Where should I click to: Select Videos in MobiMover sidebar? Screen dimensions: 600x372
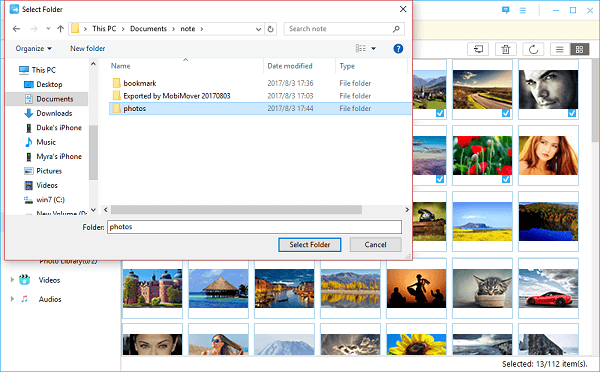[x=49, y=280]
